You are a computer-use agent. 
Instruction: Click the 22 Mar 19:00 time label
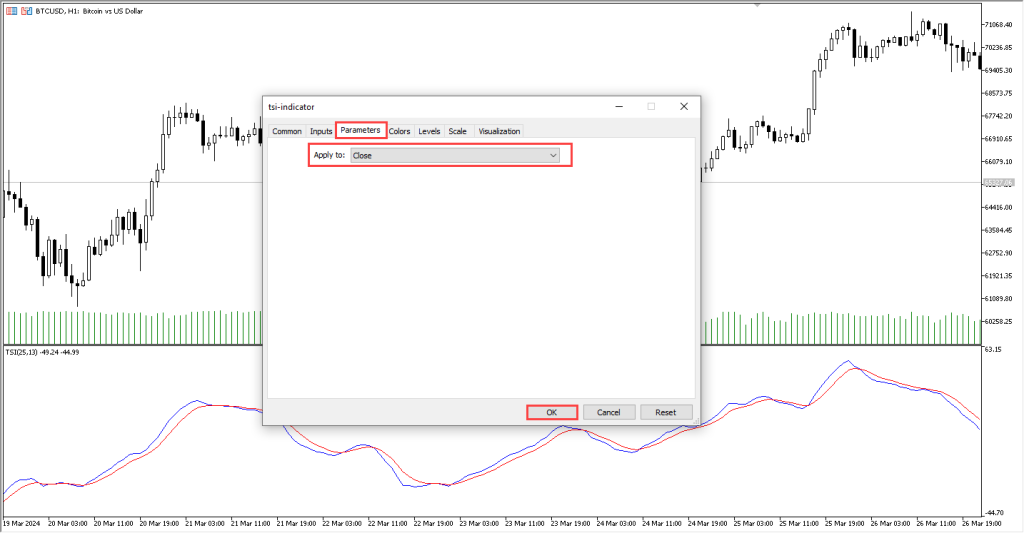[434, 524]
